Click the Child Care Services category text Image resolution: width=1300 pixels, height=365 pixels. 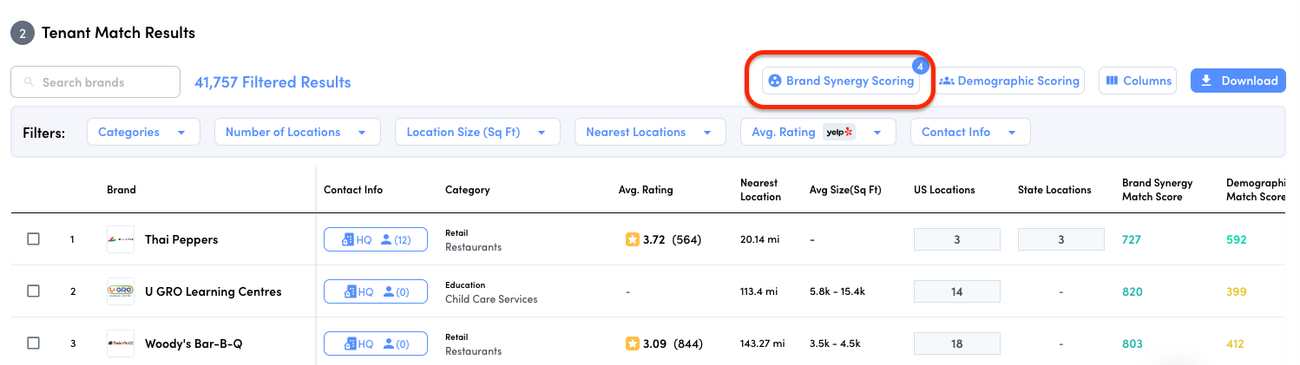click(491, 299)
